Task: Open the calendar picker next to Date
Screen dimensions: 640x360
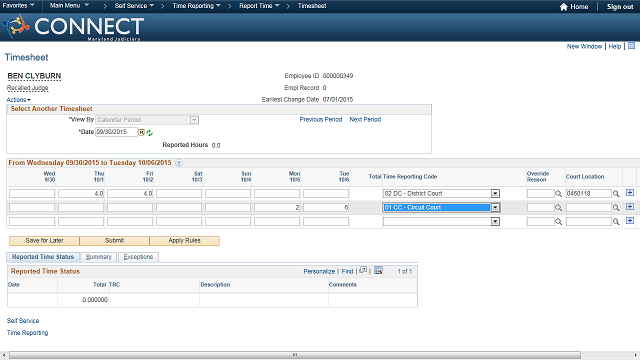Action: point(141,132)
